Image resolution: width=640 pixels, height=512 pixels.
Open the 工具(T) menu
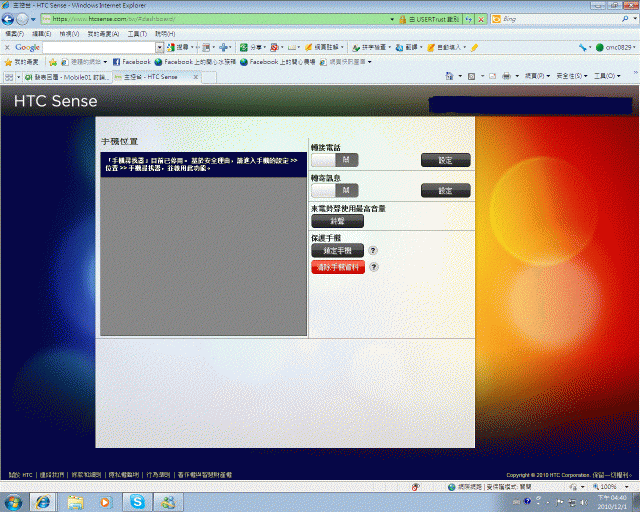pyautogui.click(x=137, y=34)
